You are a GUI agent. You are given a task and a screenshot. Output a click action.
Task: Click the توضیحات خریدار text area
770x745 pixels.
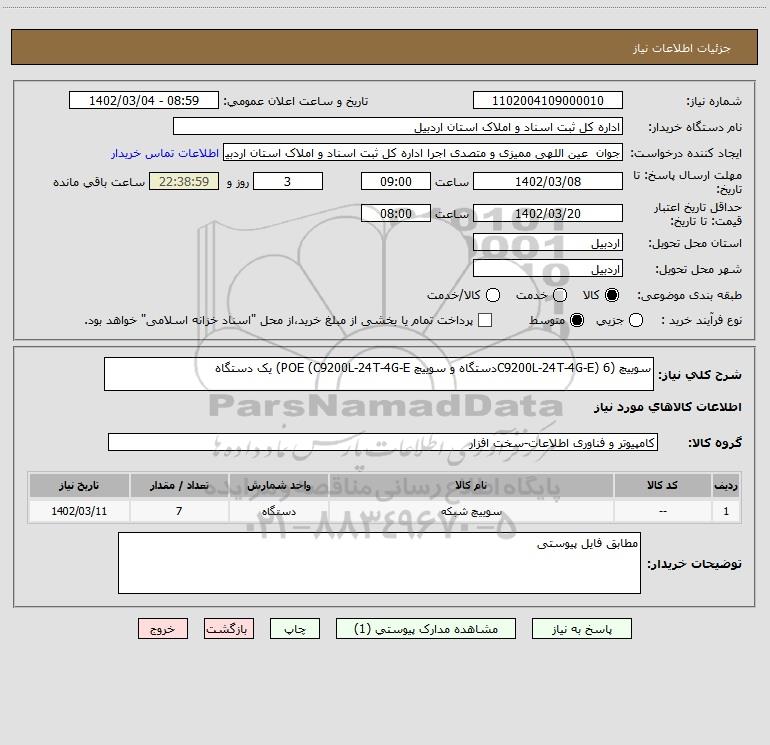click(x=379, y=563)
